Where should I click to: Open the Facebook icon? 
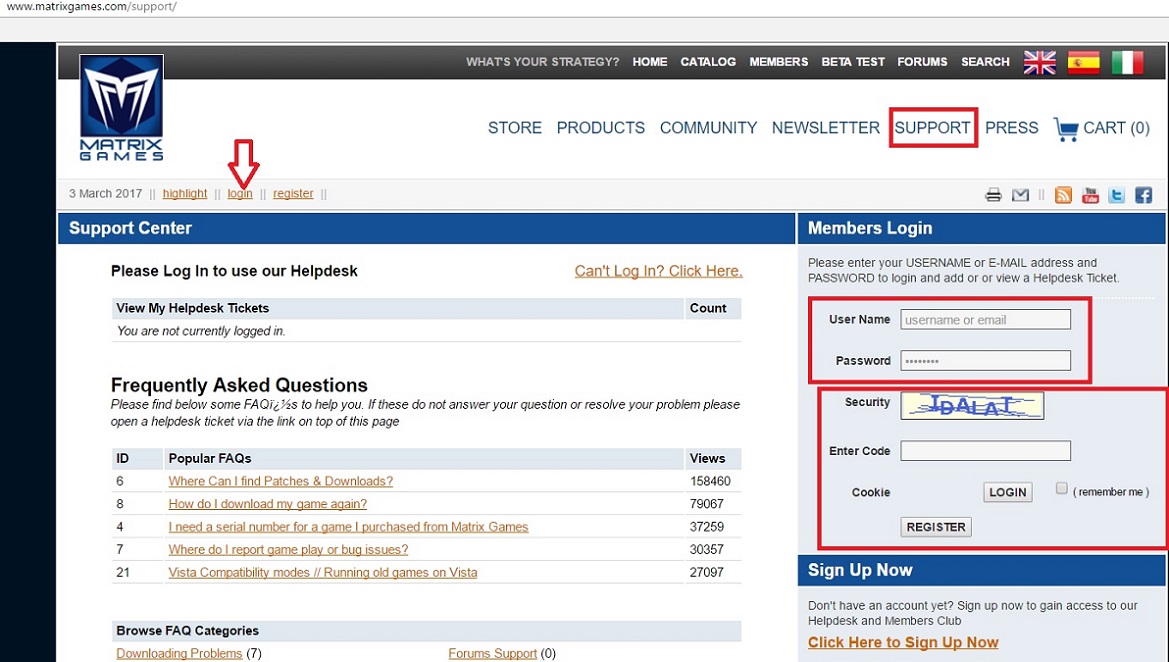1143,195
